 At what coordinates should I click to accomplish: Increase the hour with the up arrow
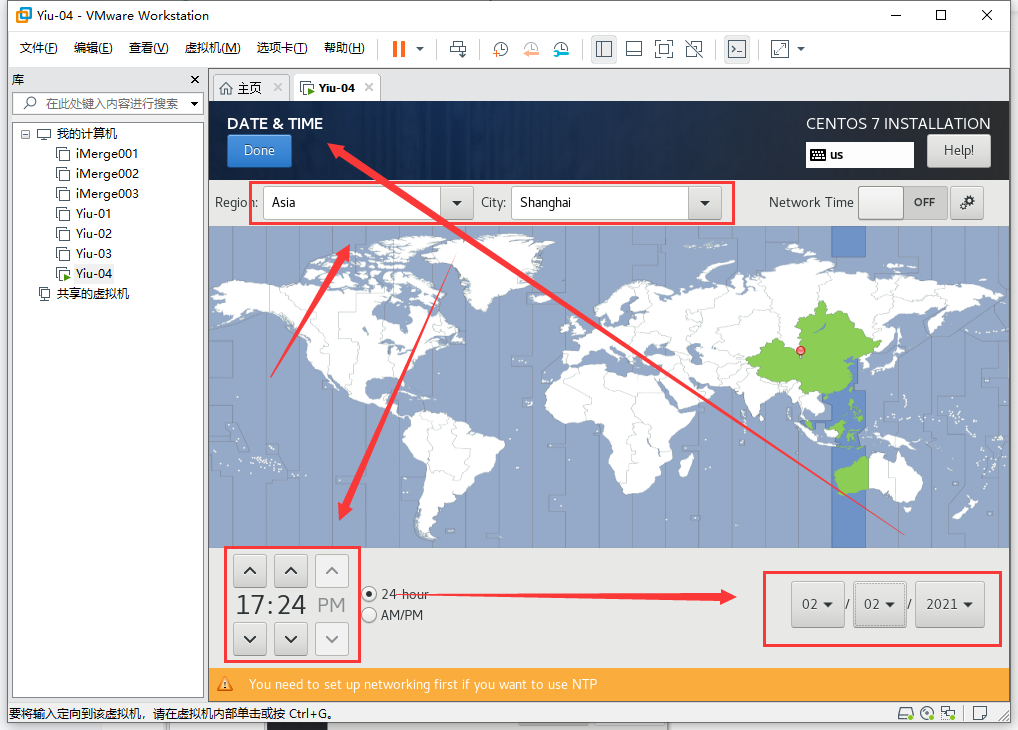[250, 572]
